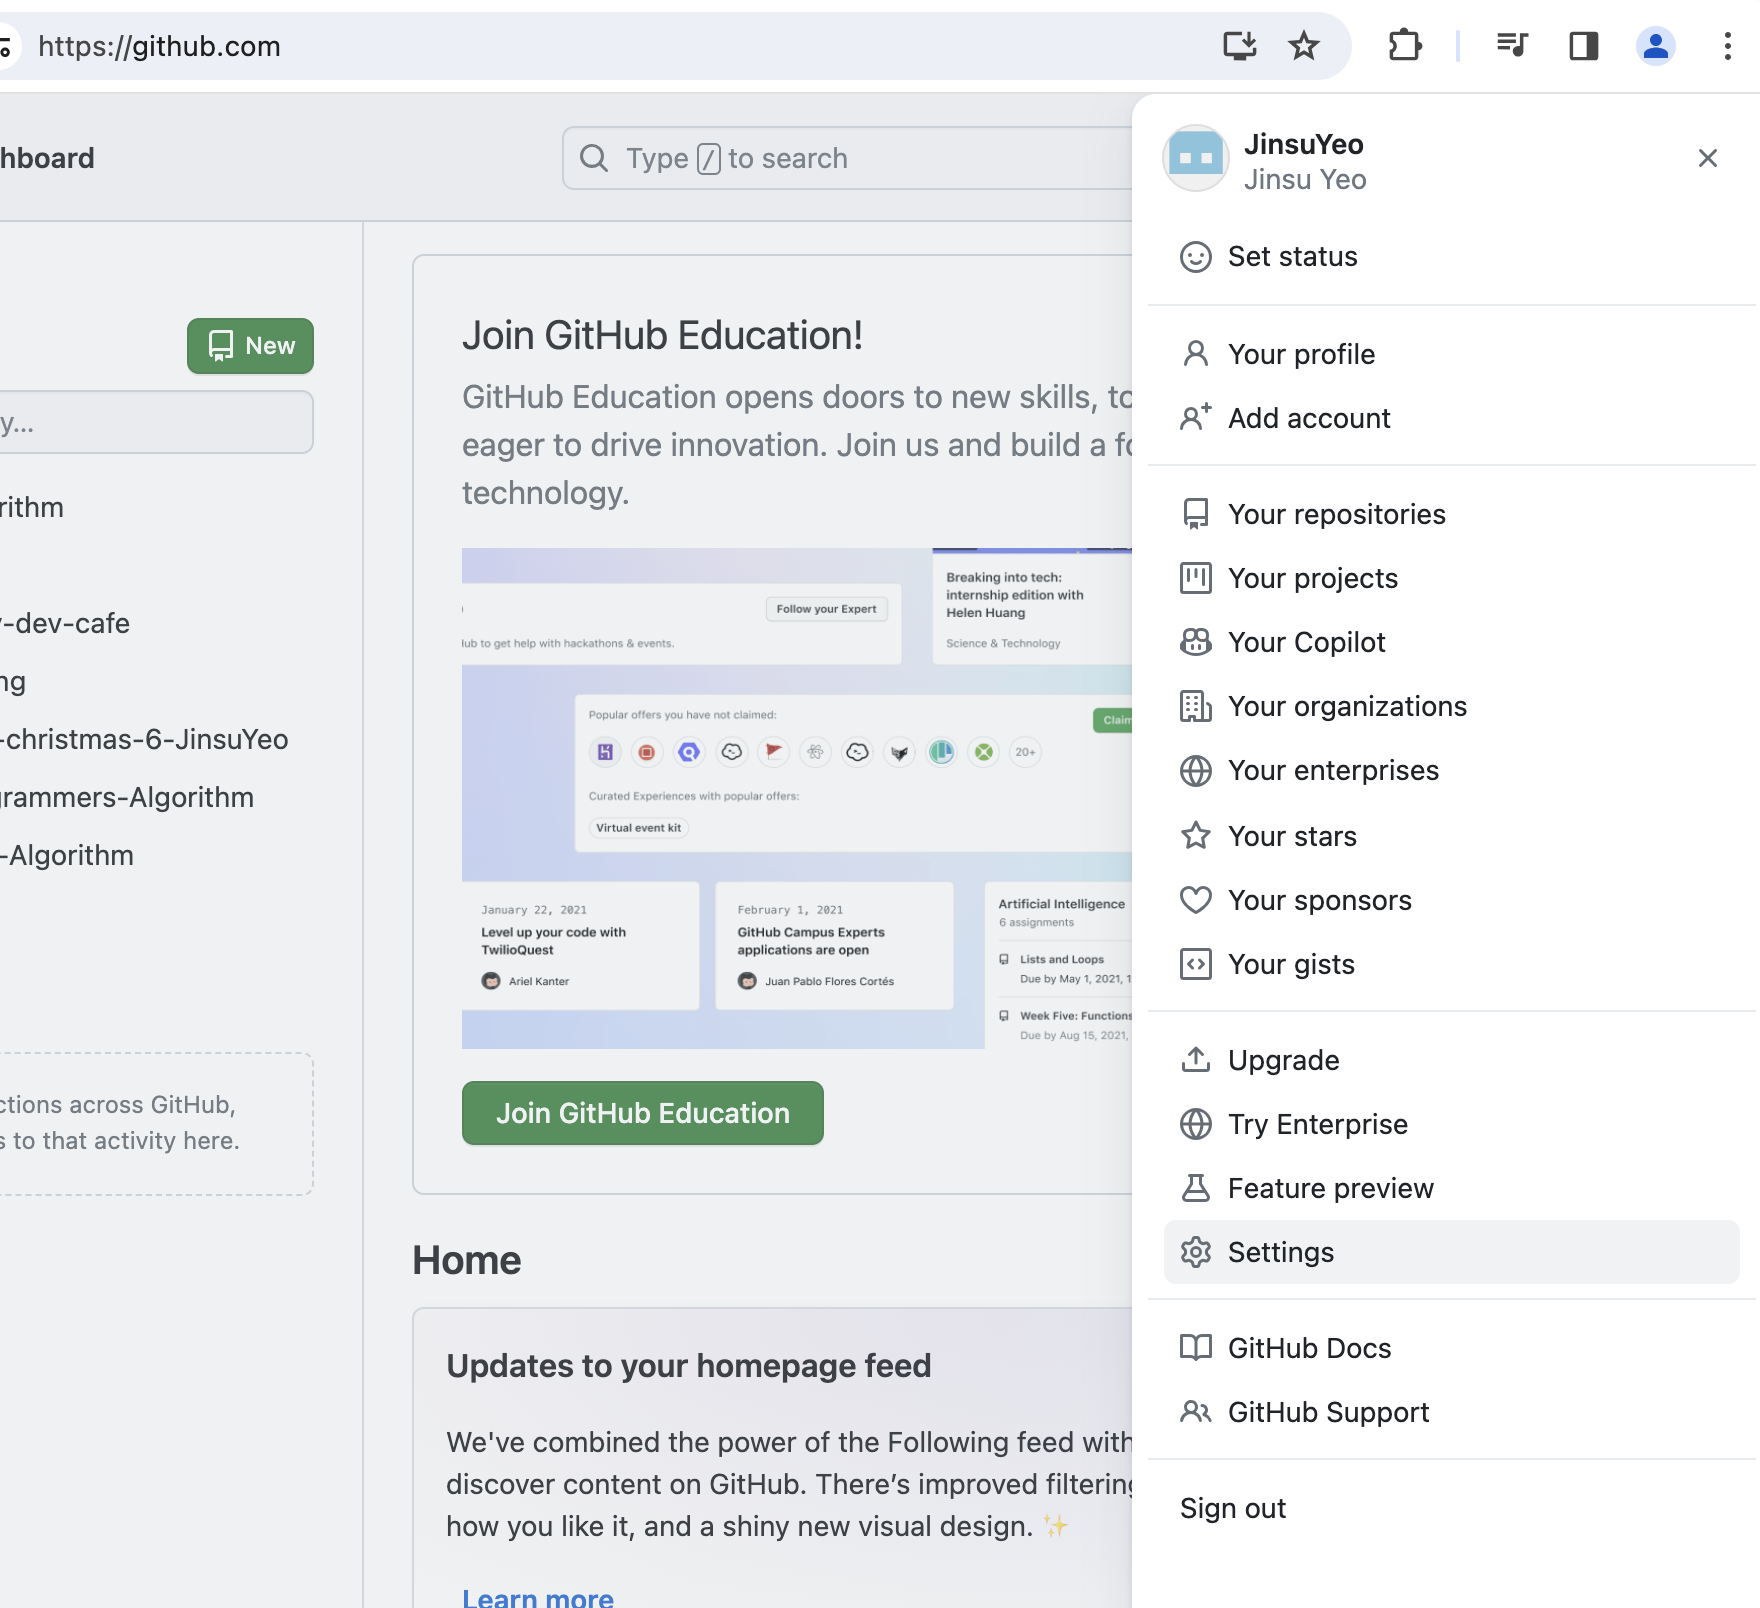Open Your Copilot from the menu

[1451, 642]
